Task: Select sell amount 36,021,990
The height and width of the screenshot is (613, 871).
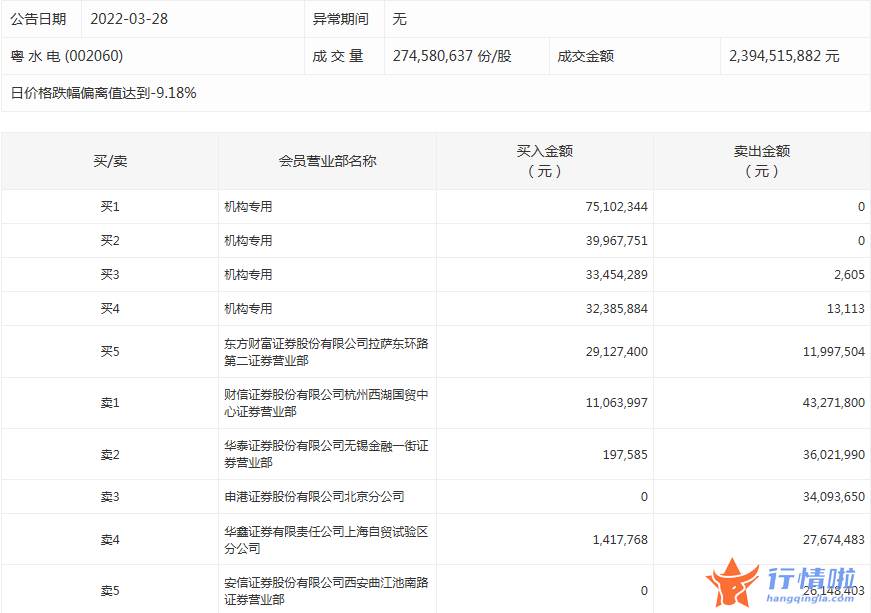Action: [x=834, y=455]
